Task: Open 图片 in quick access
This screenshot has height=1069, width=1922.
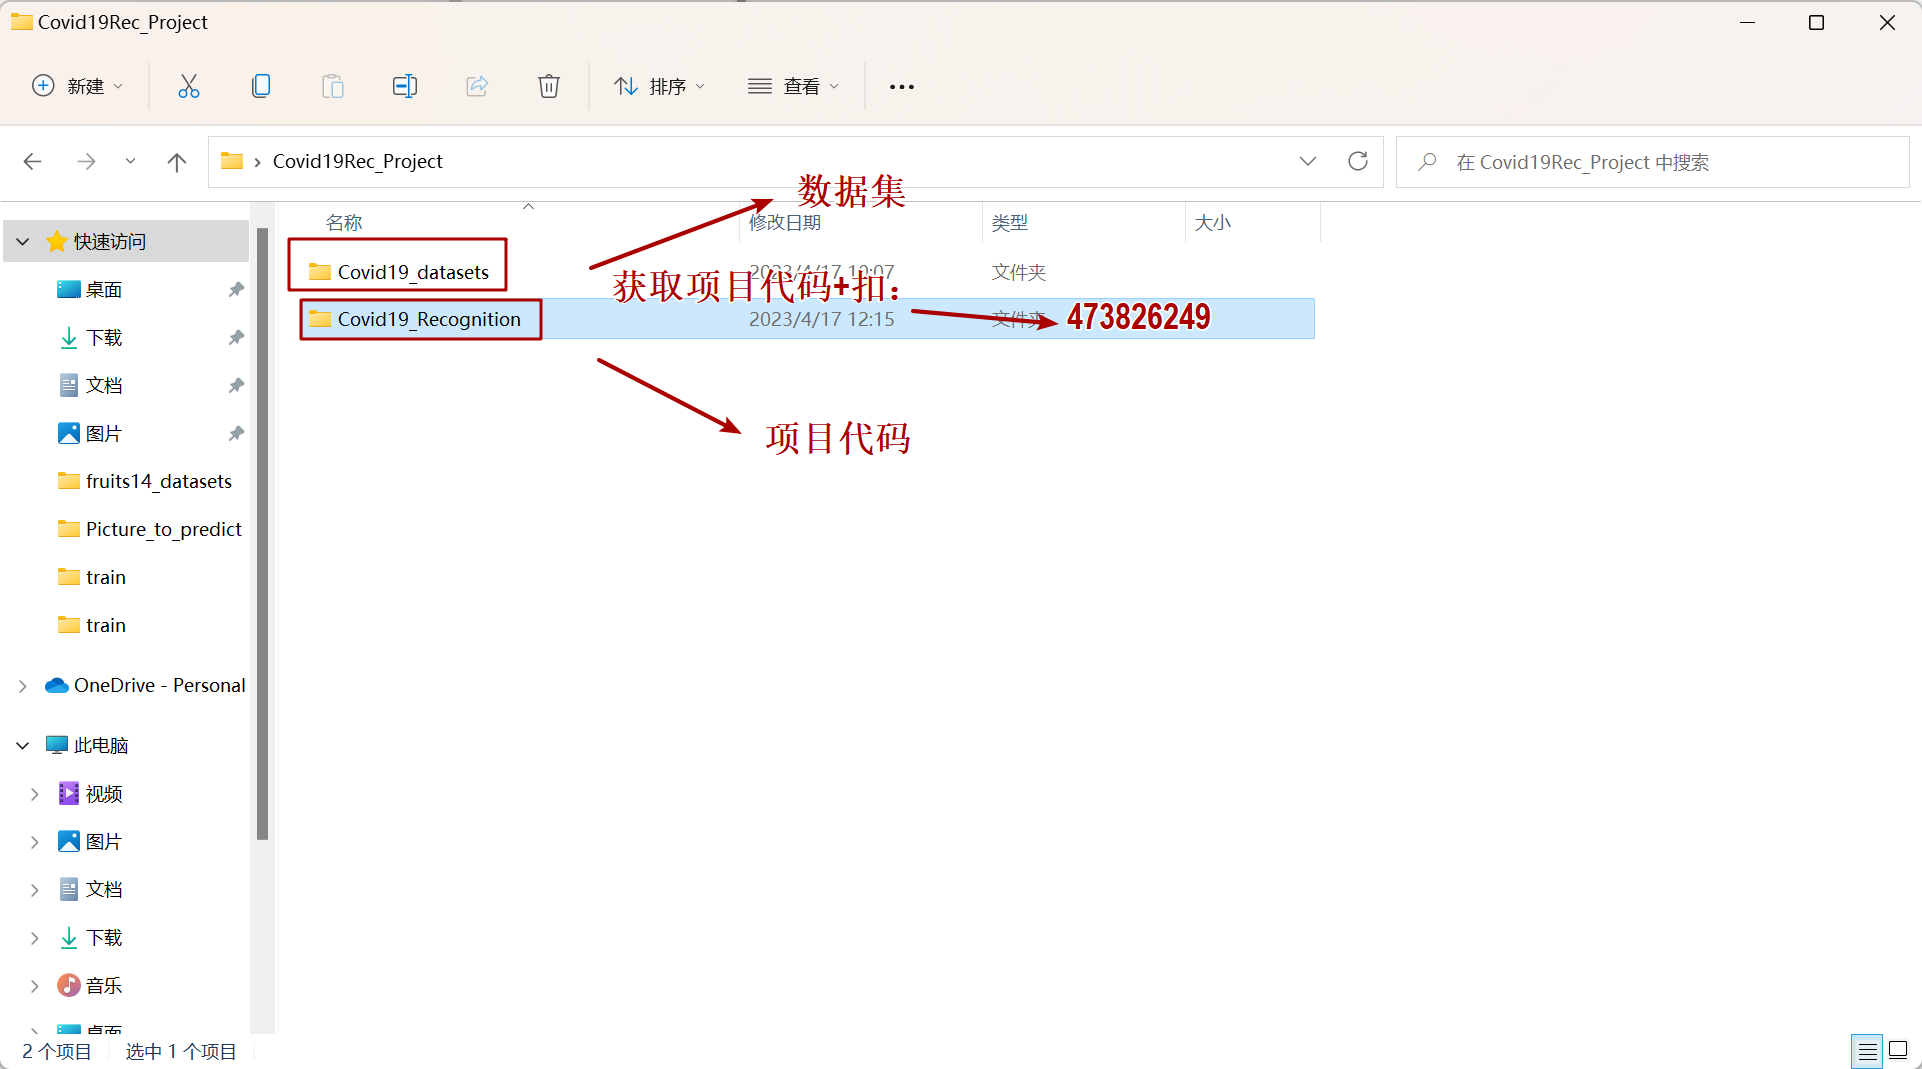Action: 103,433
